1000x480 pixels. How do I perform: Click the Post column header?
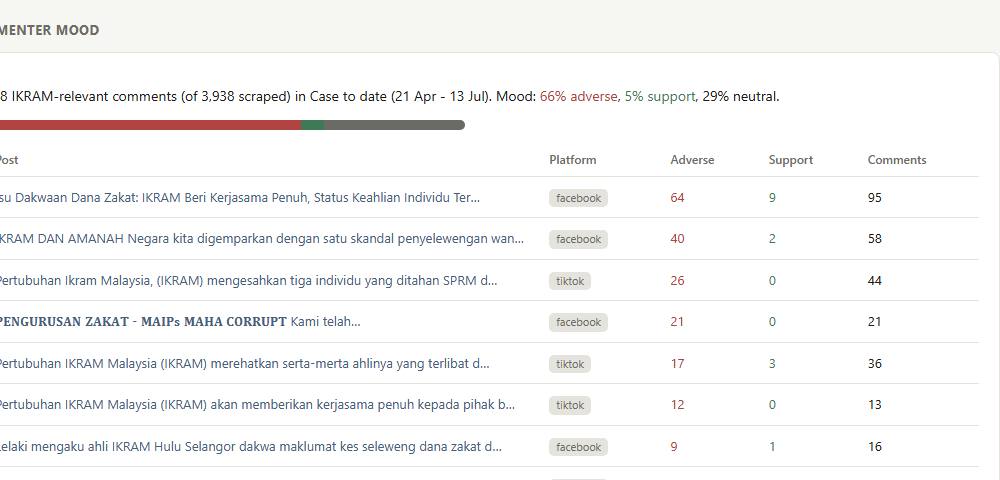pyautogui.click(x=9, y=160)
